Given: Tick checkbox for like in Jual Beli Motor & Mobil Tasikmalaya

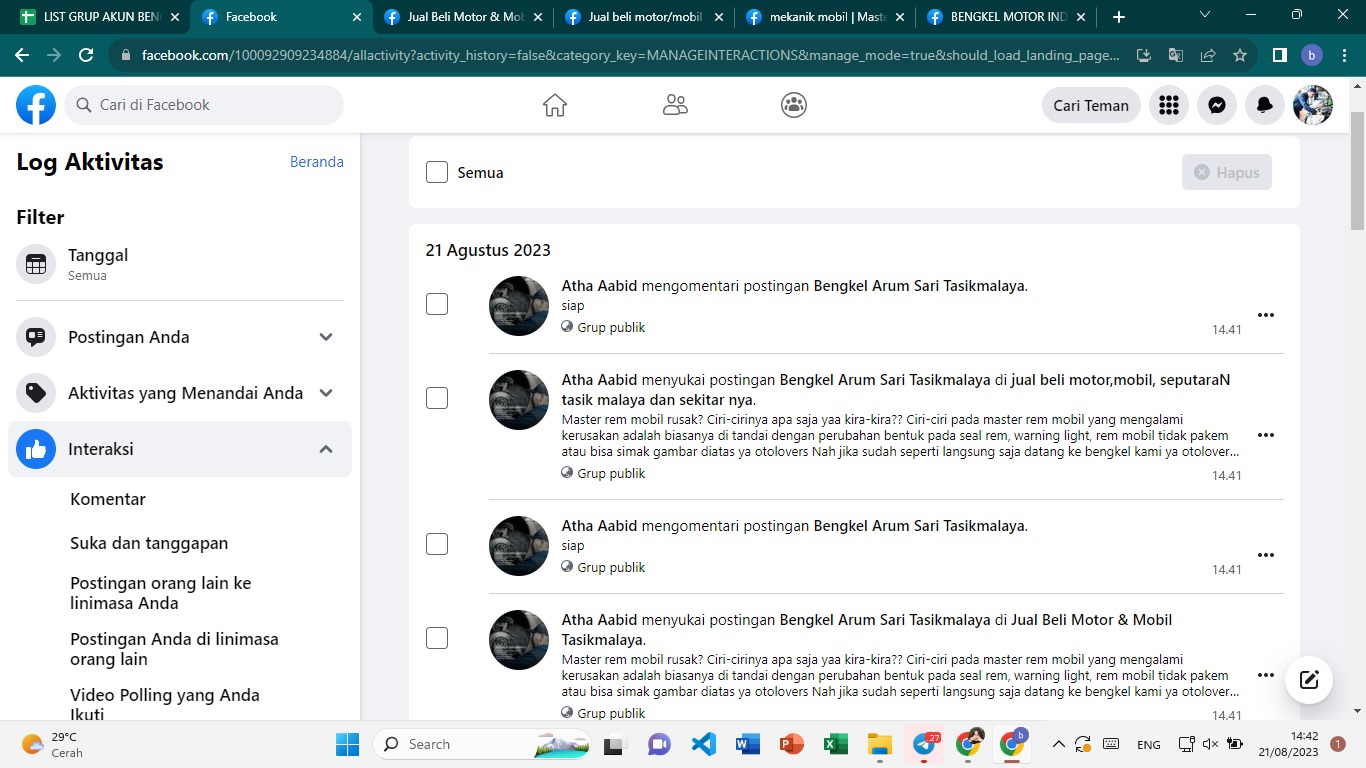Looking at the screenshot, I should [437, 638].
